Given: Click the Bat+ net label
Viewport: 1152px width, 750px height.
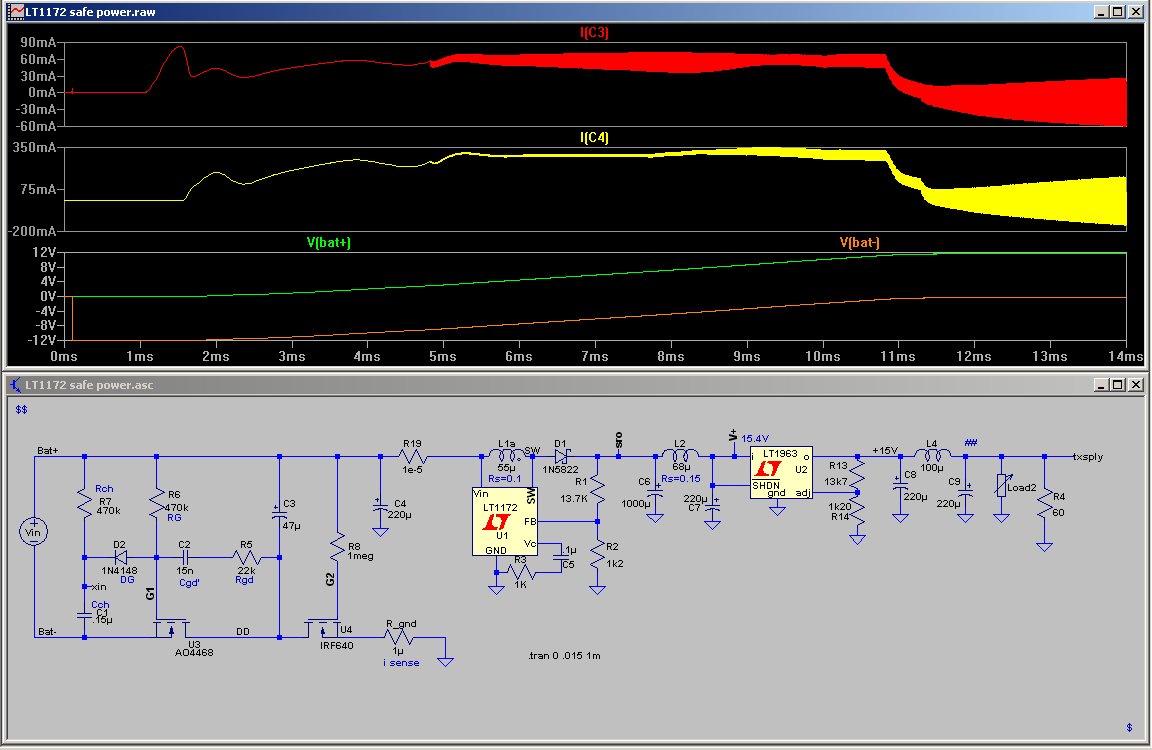Looking at the screenshot, I should pos(48,450).
